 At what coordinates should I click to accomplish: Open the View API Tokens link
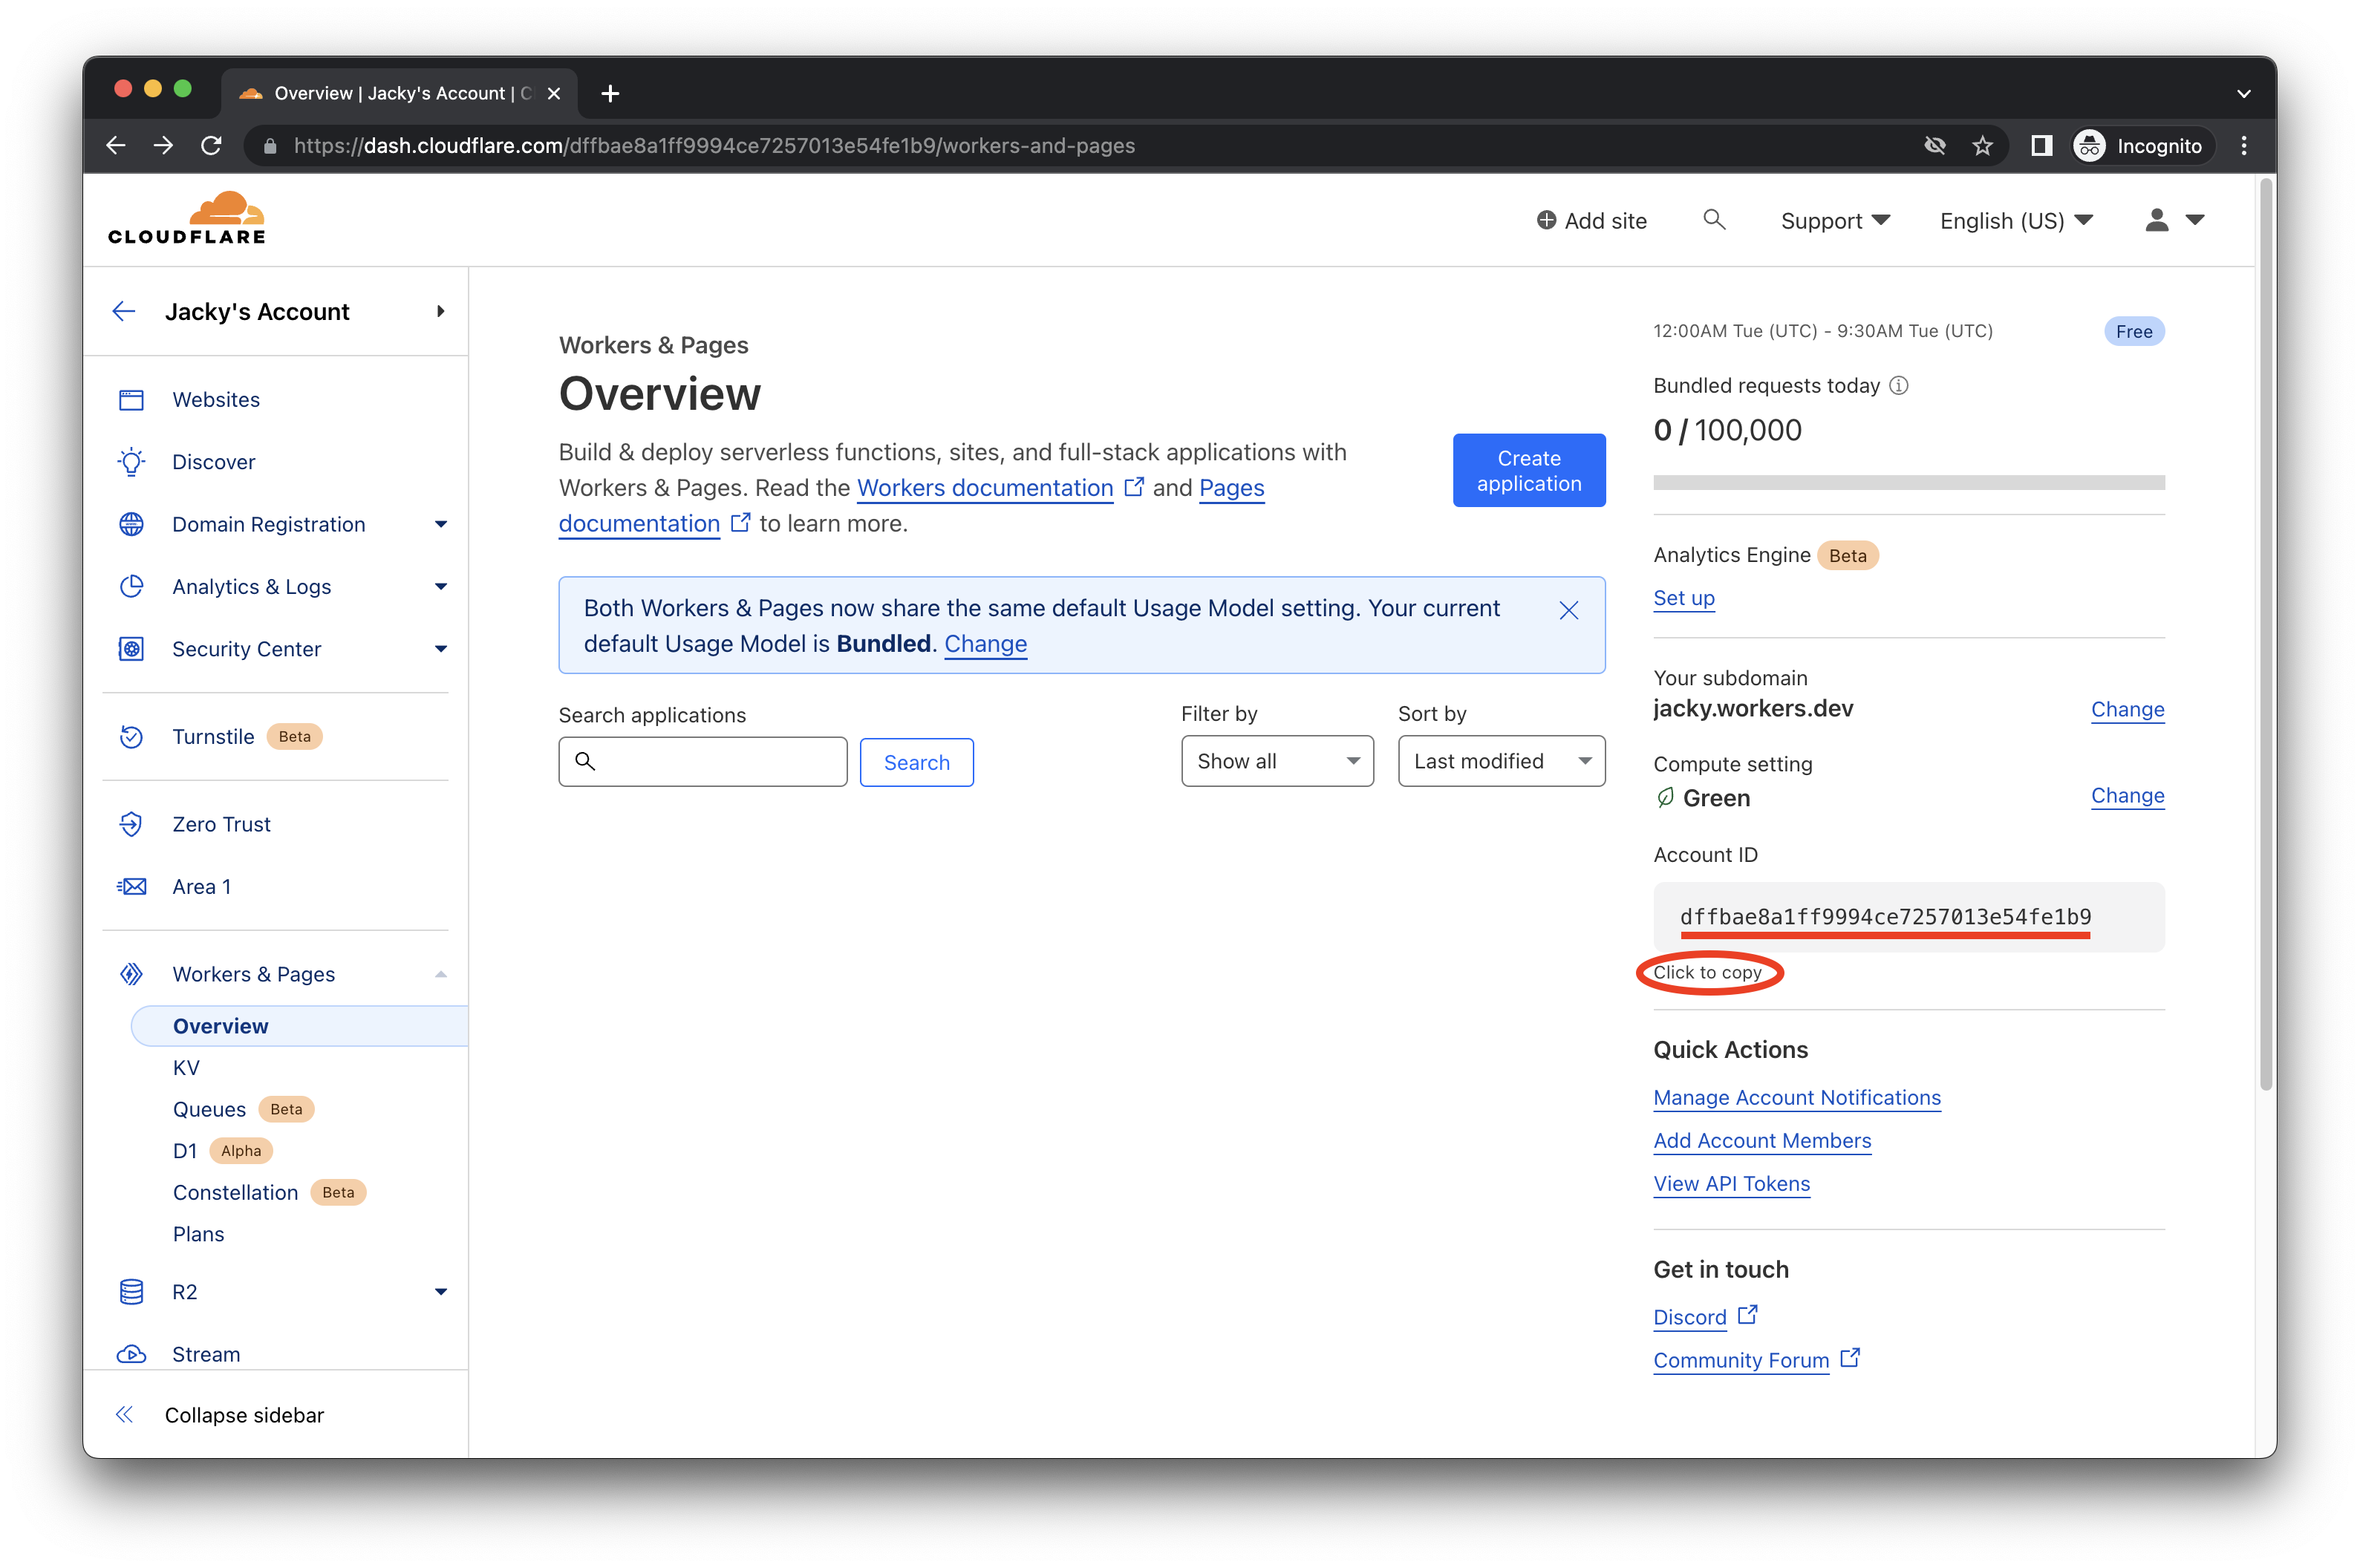[x=1731, y=1184]
